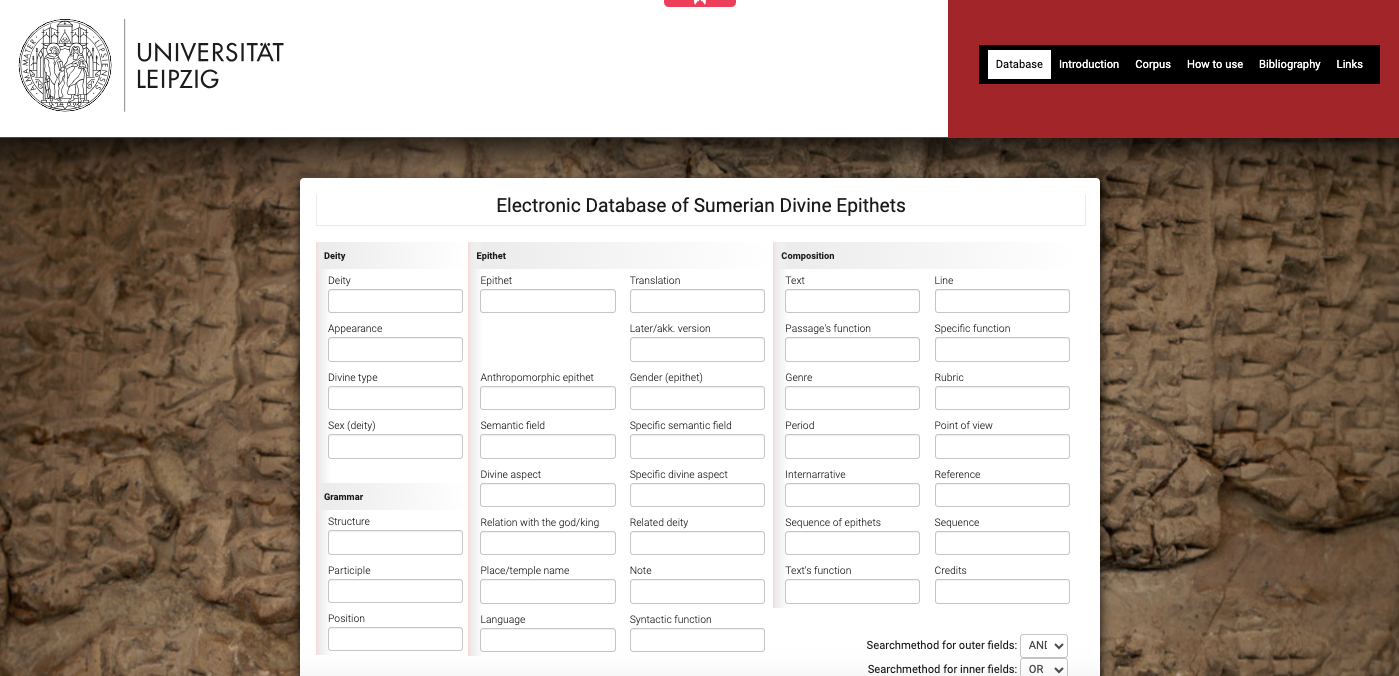Open the Links page in navigation
Image resolution: width=1399 pixels, height=676 pixels.
click(1349, 64)
